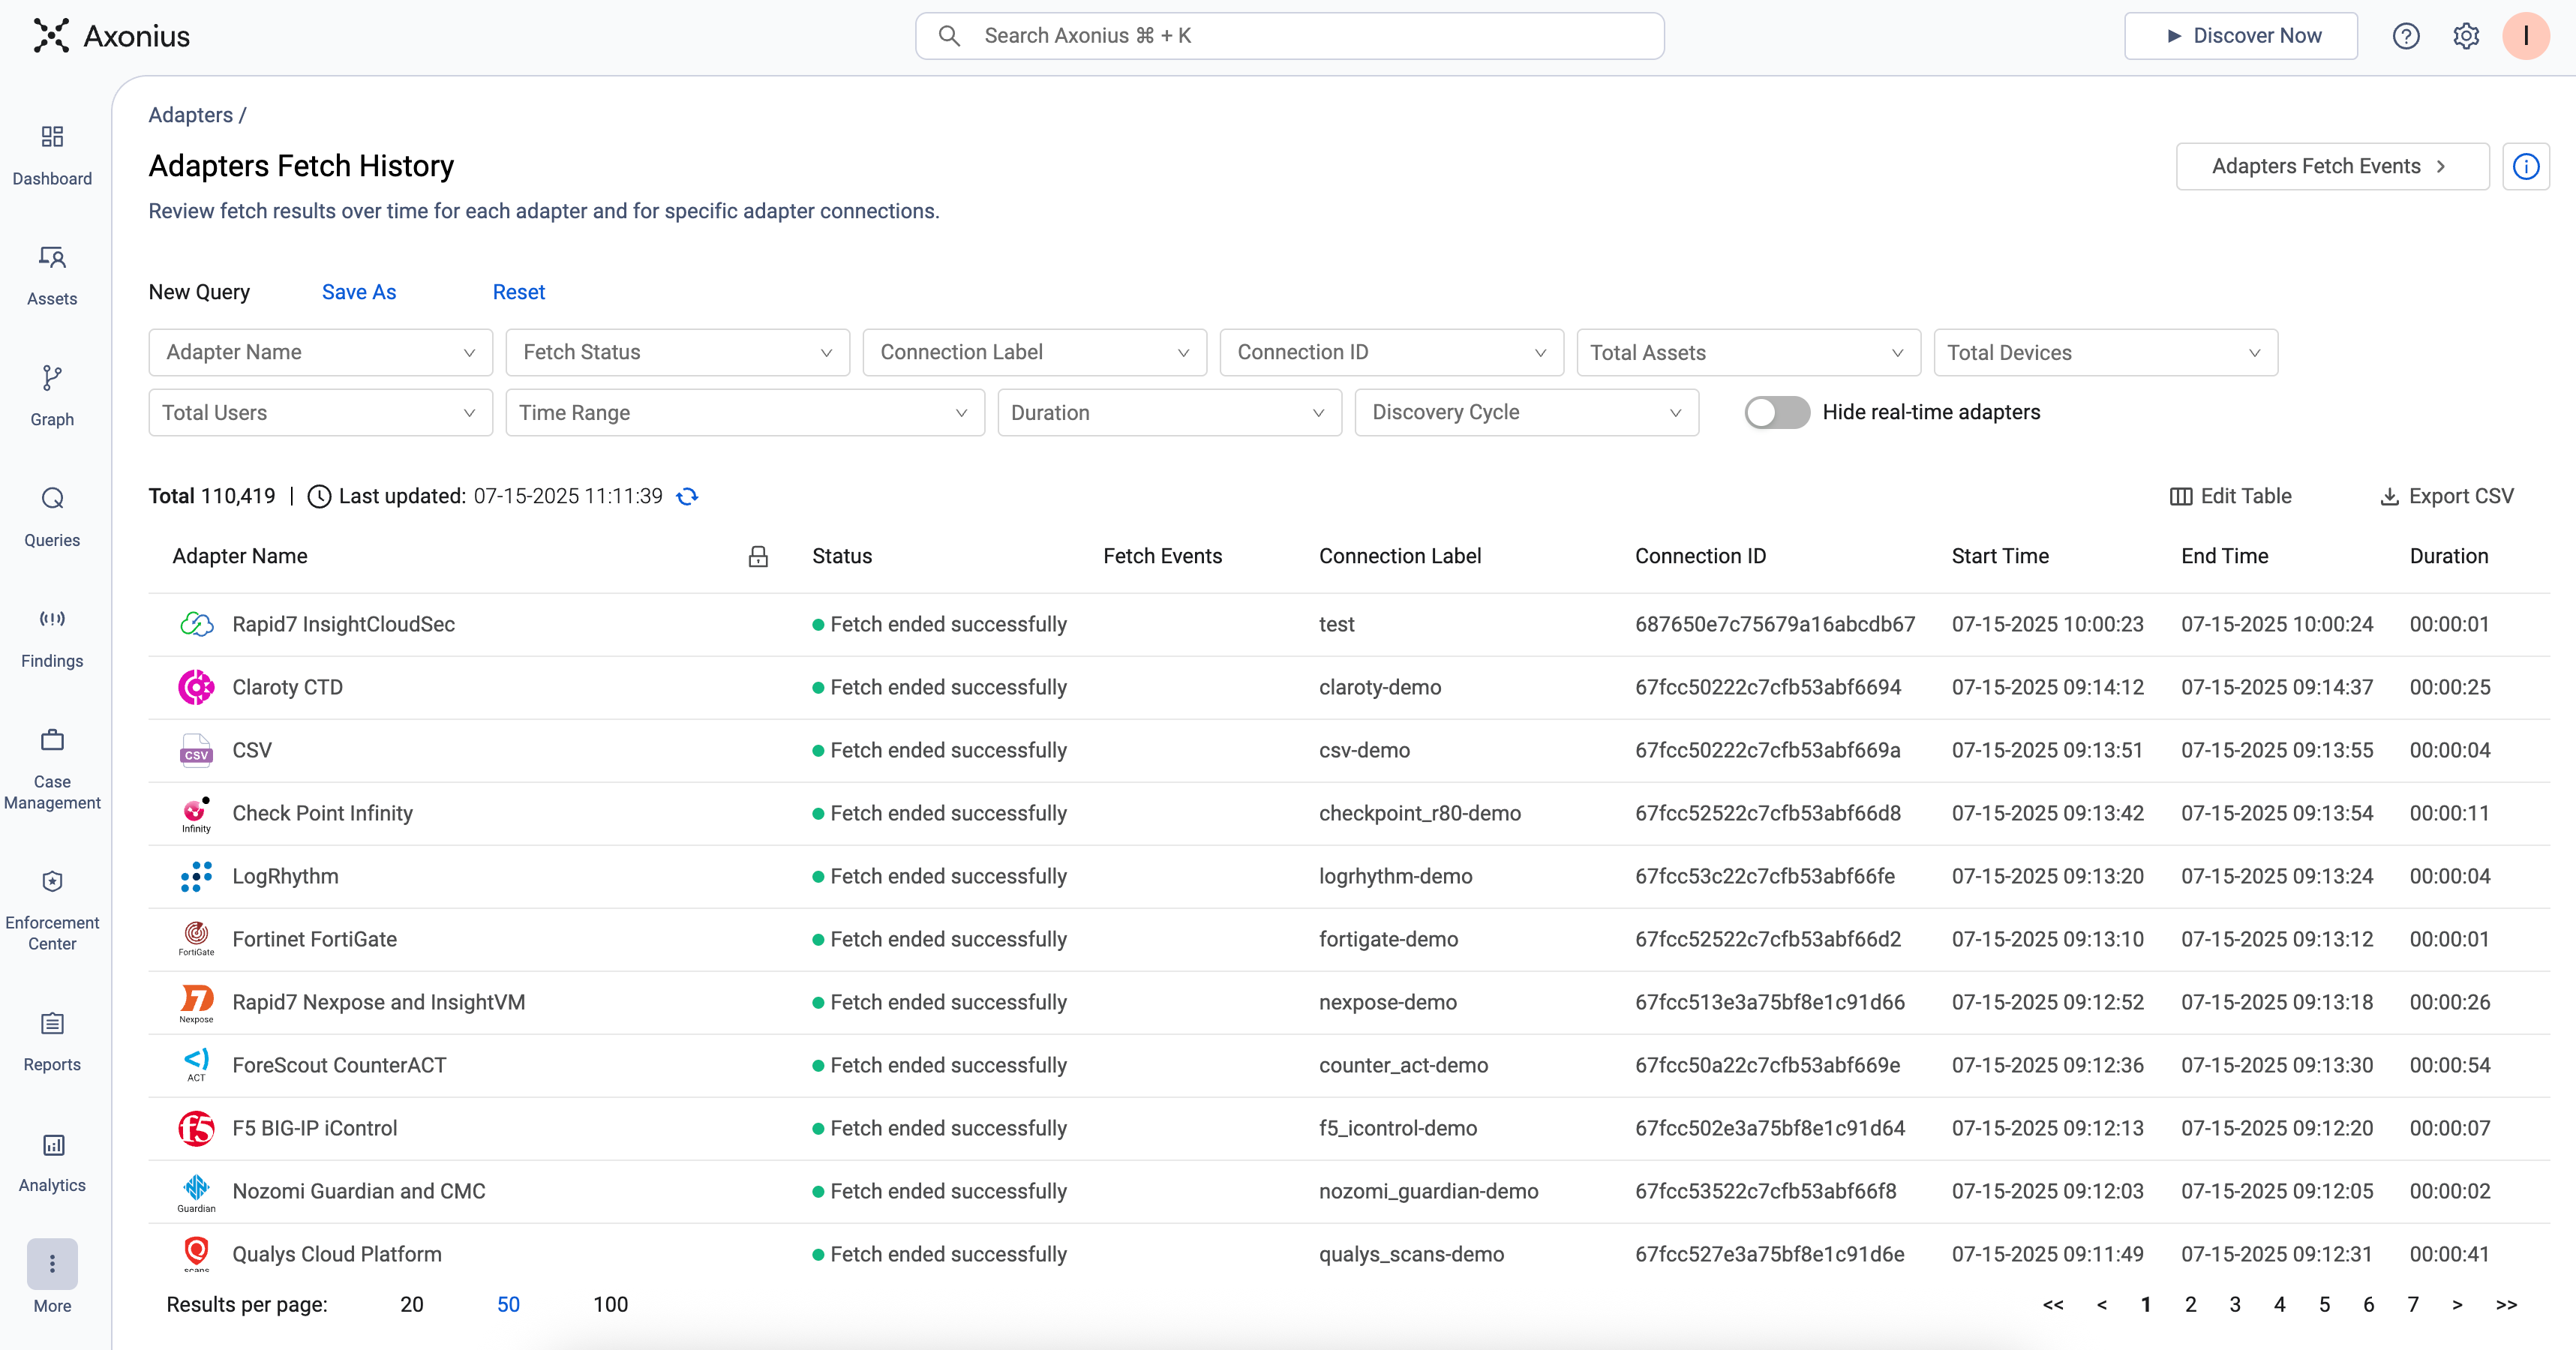This screenshot has height=1350, width=2576.
Task: Click the More three-dots sidebar icon
Action: [52, 1264]
